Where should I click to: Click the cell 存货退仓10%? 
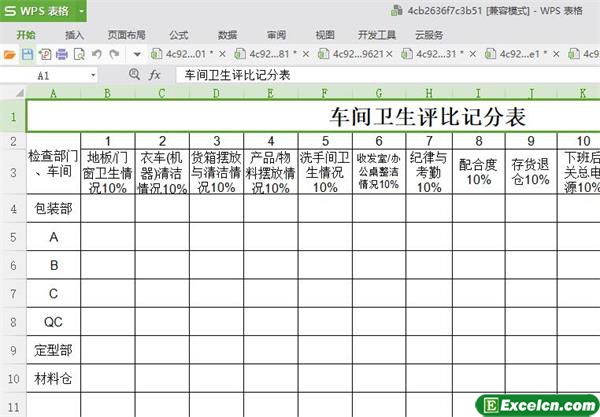coord(531,172)
